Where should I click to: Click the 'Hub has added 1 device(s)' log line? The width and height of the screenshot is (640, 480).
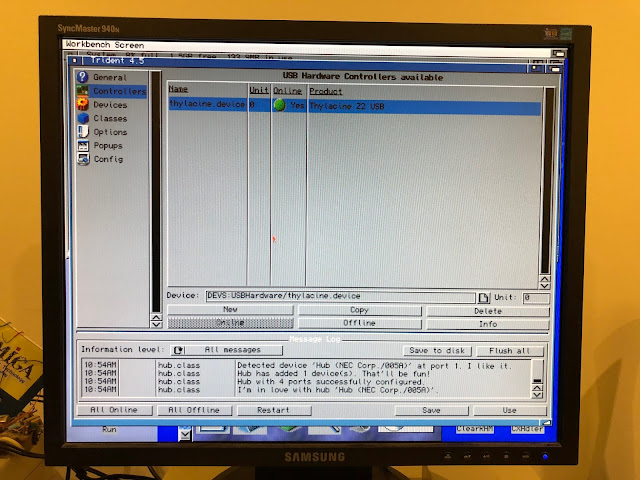333,373
